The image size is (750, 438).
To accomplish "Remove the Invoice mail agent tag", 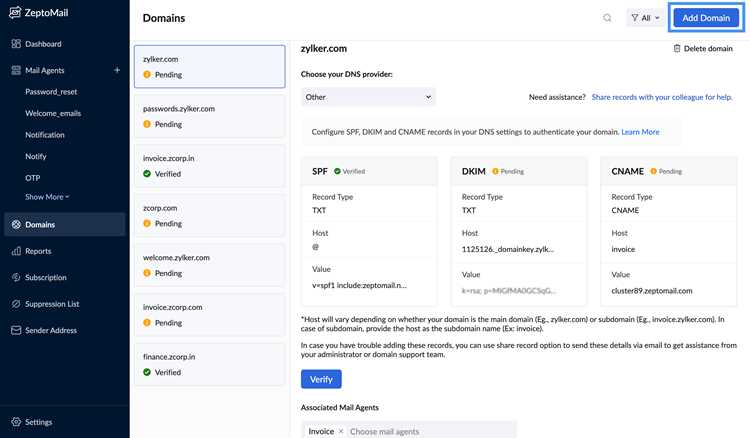I will point(341,431).
